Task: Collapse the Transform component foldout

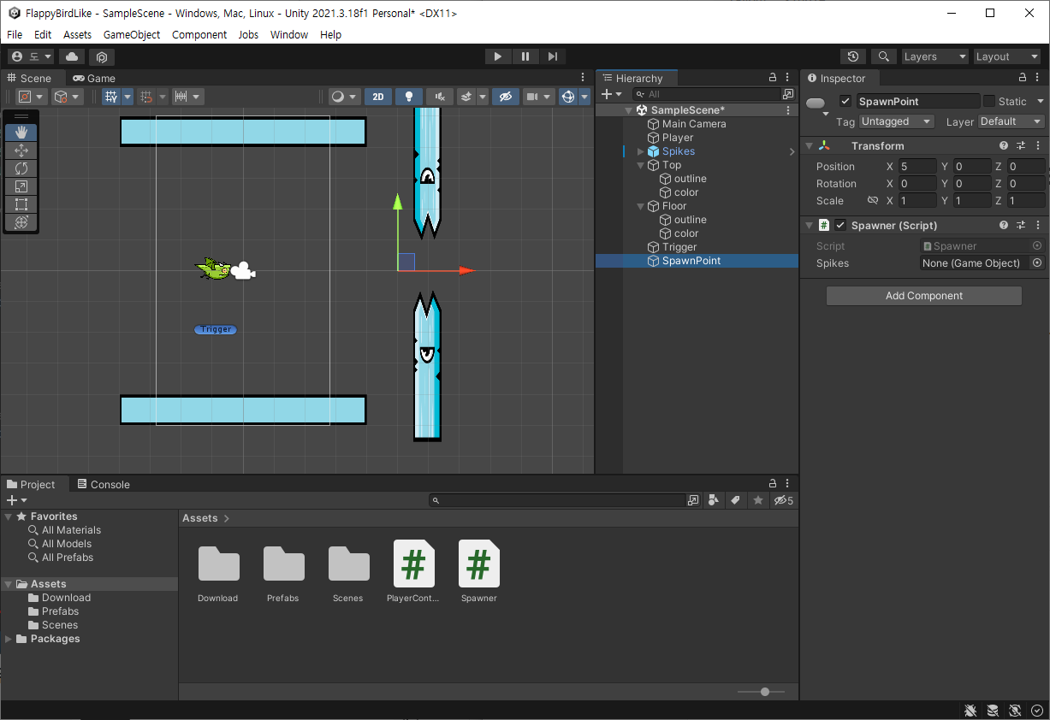Action: point(810,146)
